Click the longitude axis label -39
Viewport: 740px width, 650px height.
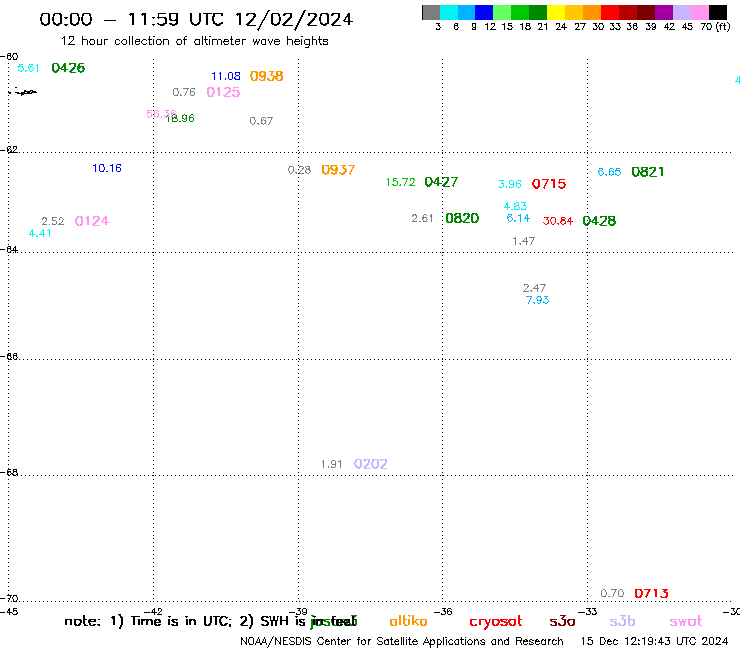coord(298,612)
